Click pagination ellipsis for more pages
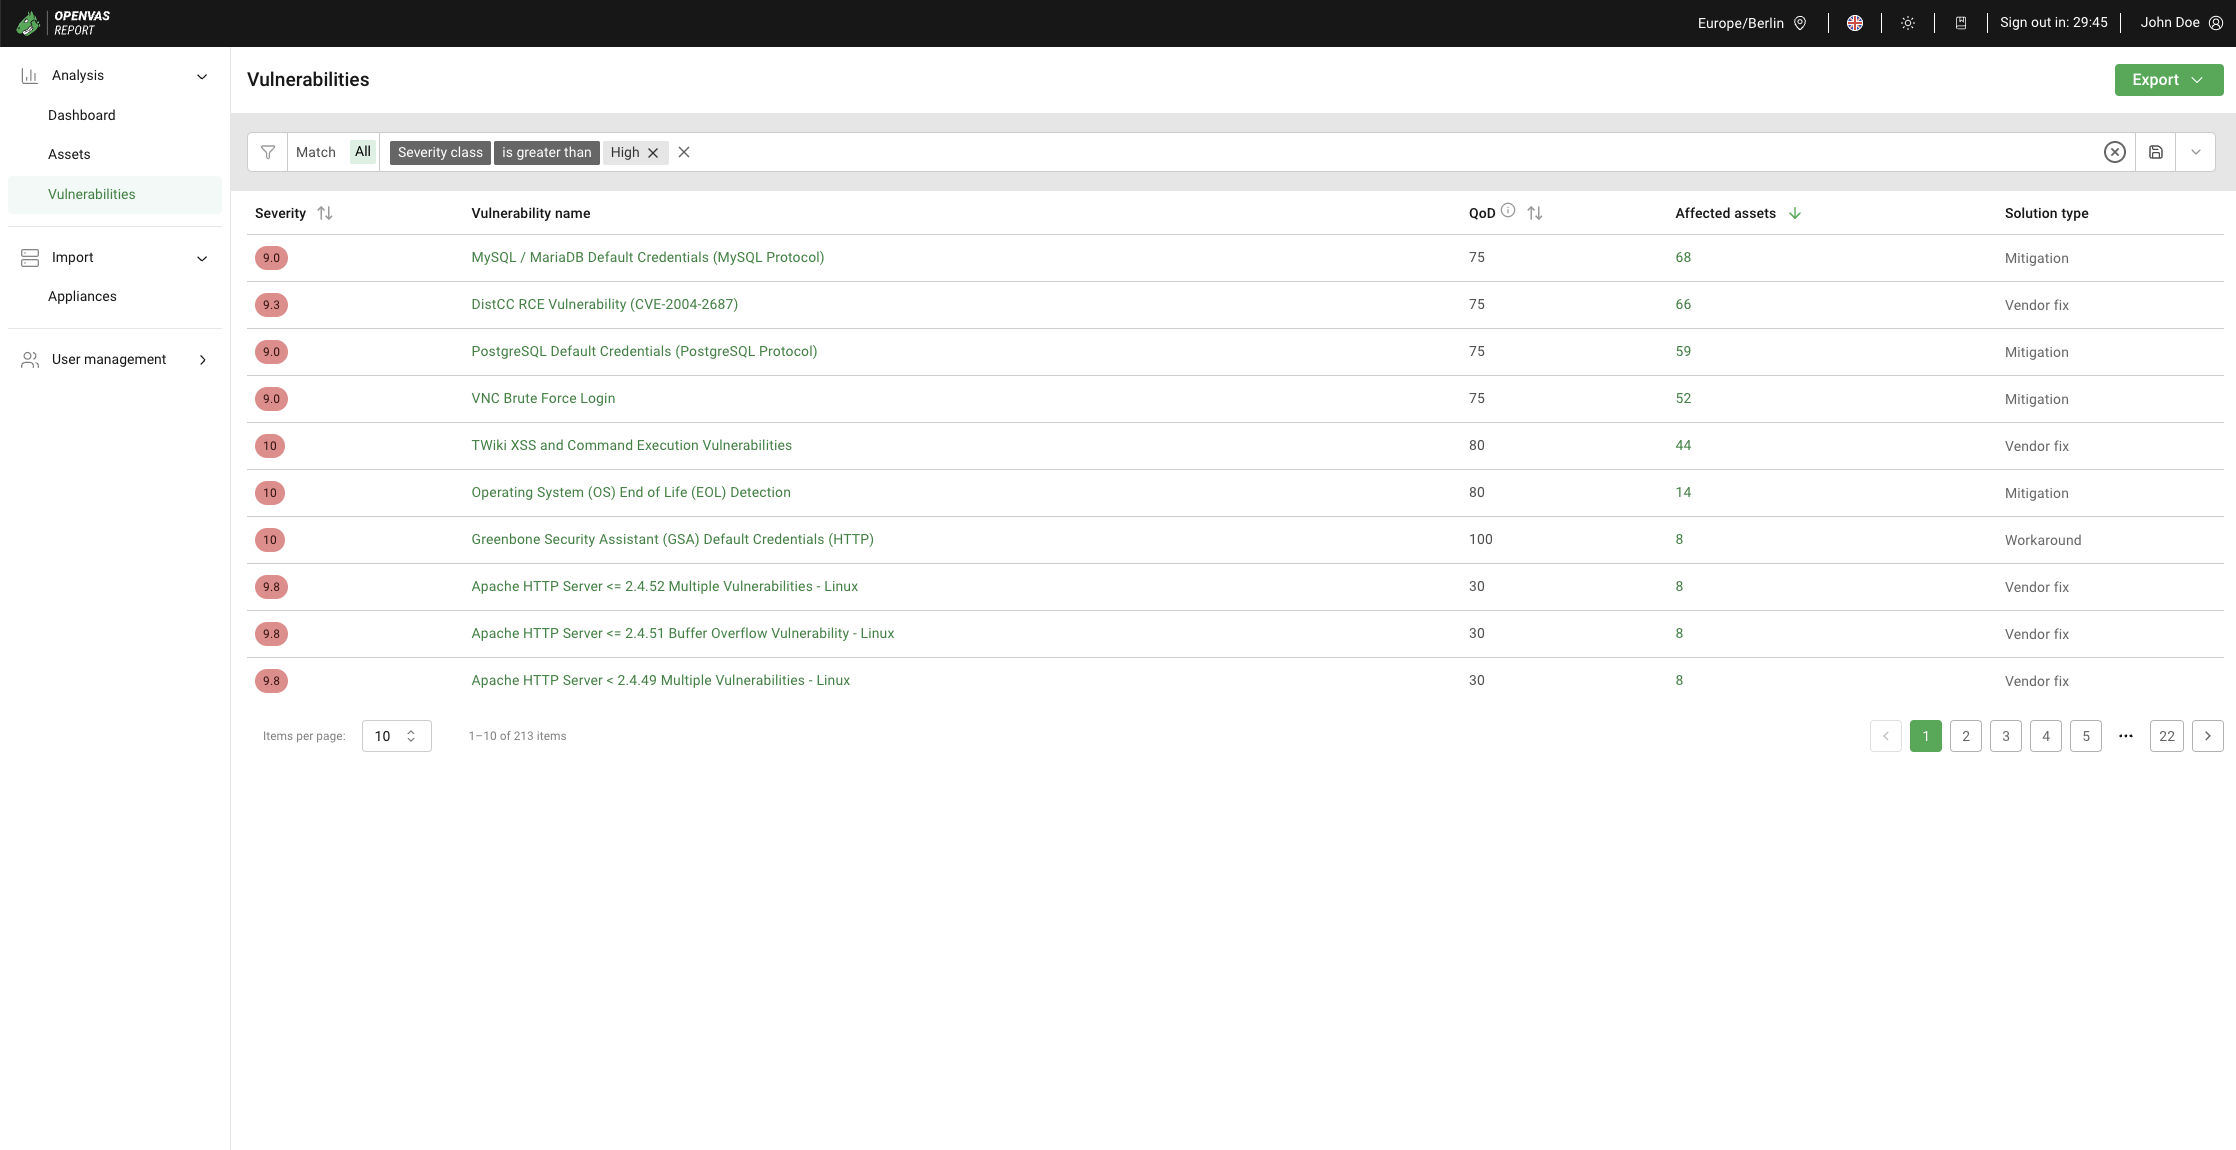 point(2126,736)
